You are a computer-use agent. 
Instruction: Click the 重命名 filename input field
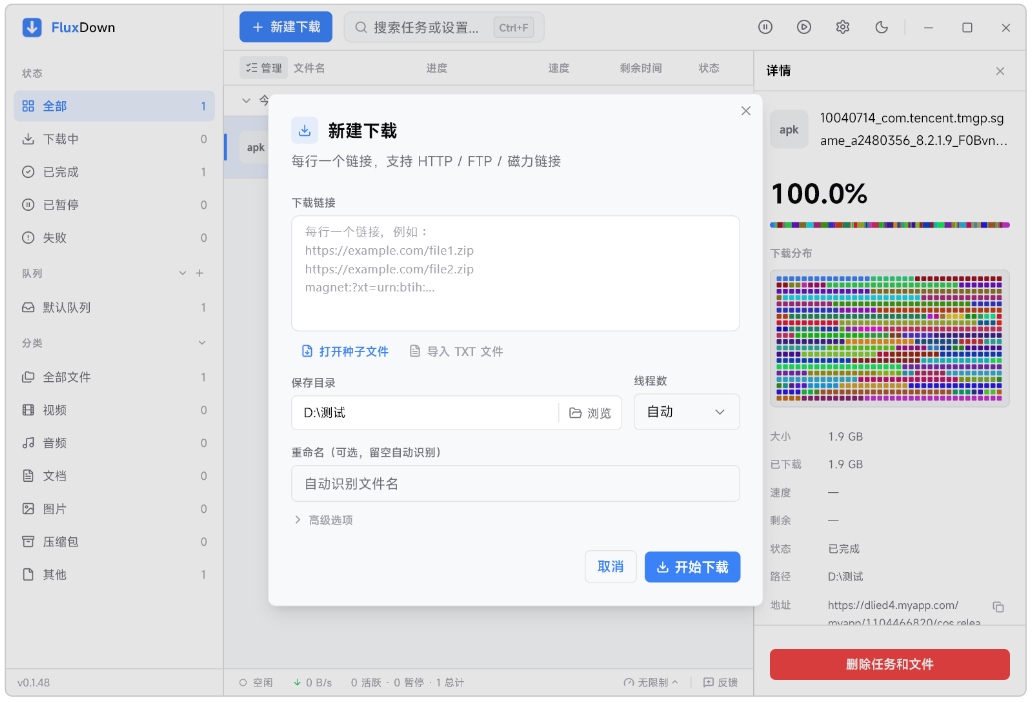point(515,484)
